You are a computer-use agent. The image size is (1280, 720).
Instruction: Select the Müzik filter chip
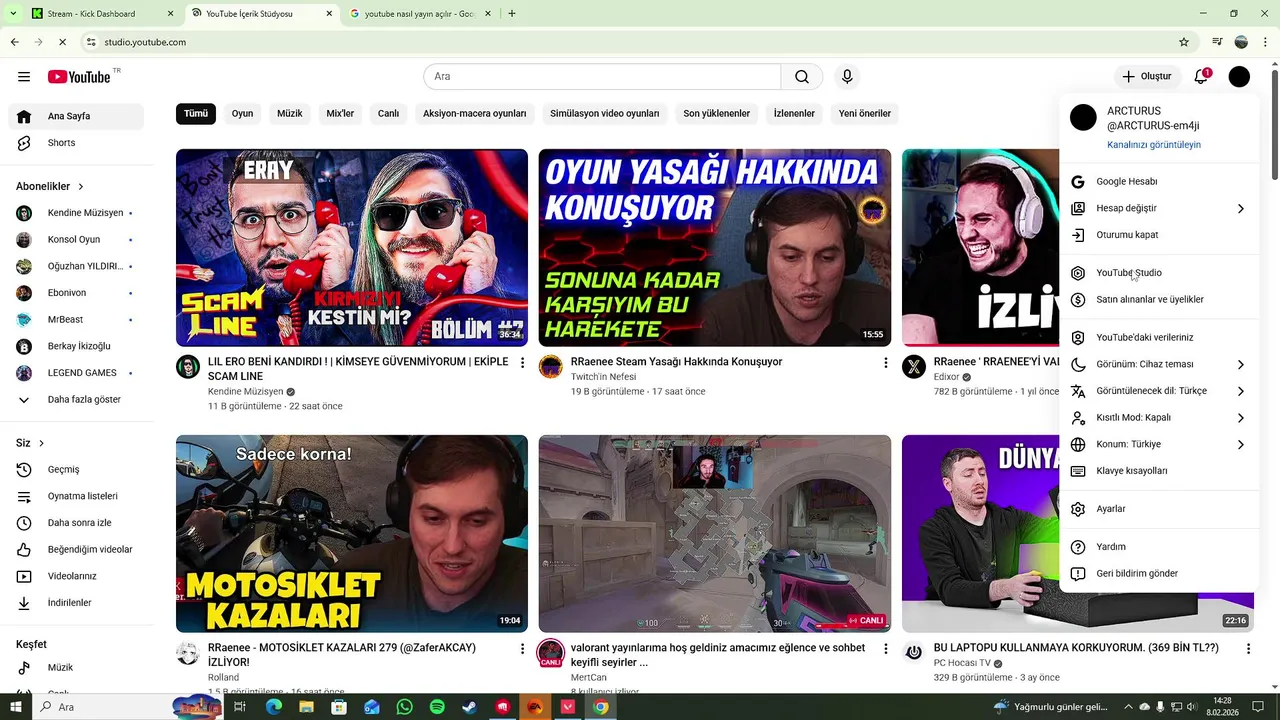tap(290, 114)
